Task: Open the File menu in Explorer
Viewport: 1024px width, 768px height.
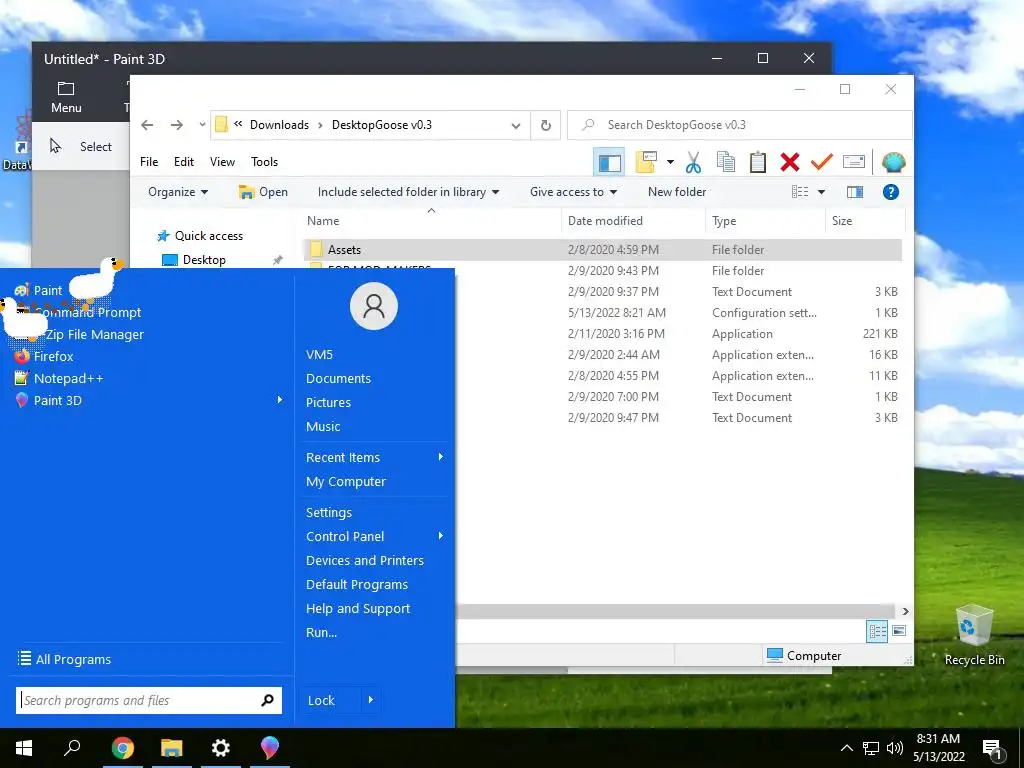Action: [x=149, y=162]
